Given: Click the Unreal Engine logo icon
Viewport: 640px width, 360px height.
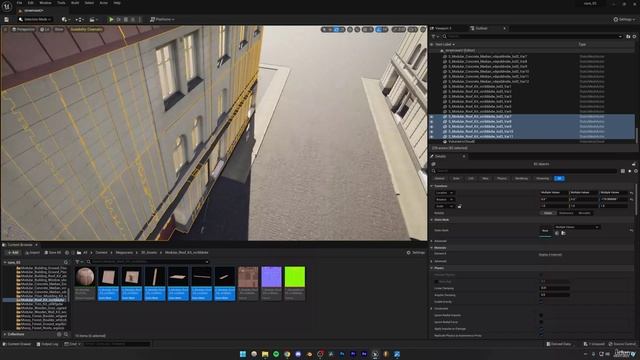Looking at the screenshot, I should coord(7,7).
